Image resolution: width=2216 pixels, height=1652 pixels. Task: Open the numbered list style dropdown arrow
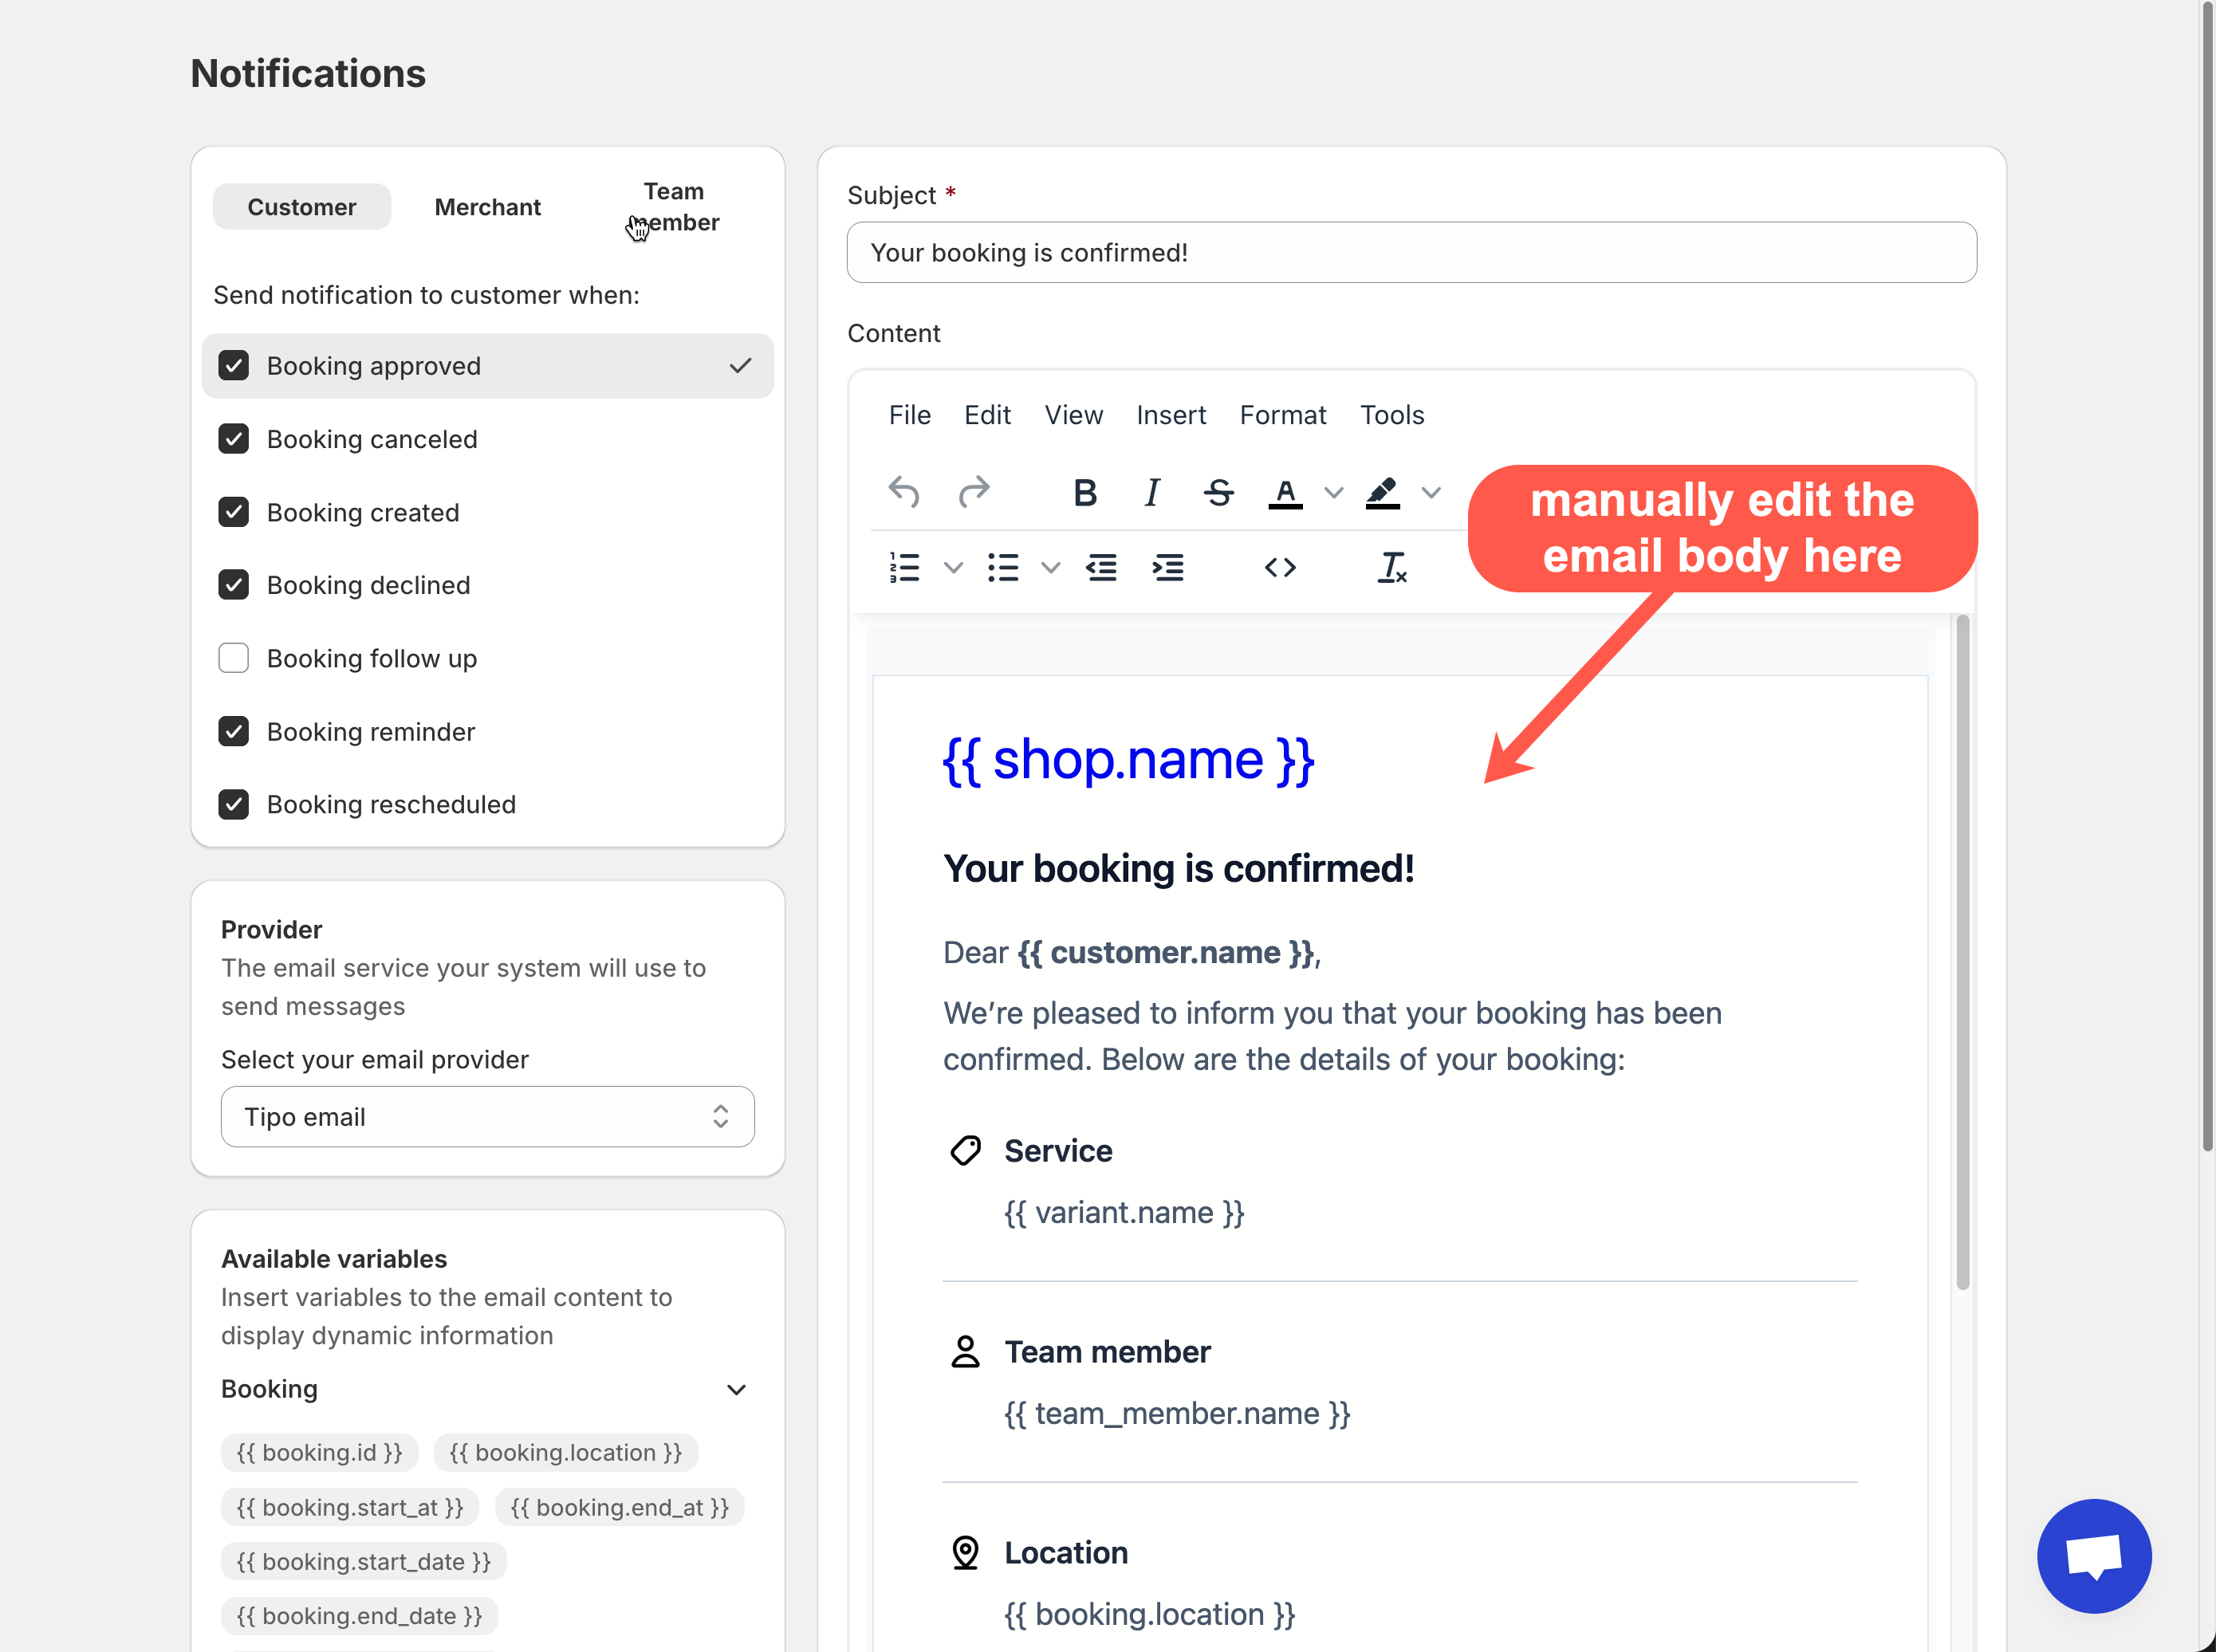(x=953, y=568)
